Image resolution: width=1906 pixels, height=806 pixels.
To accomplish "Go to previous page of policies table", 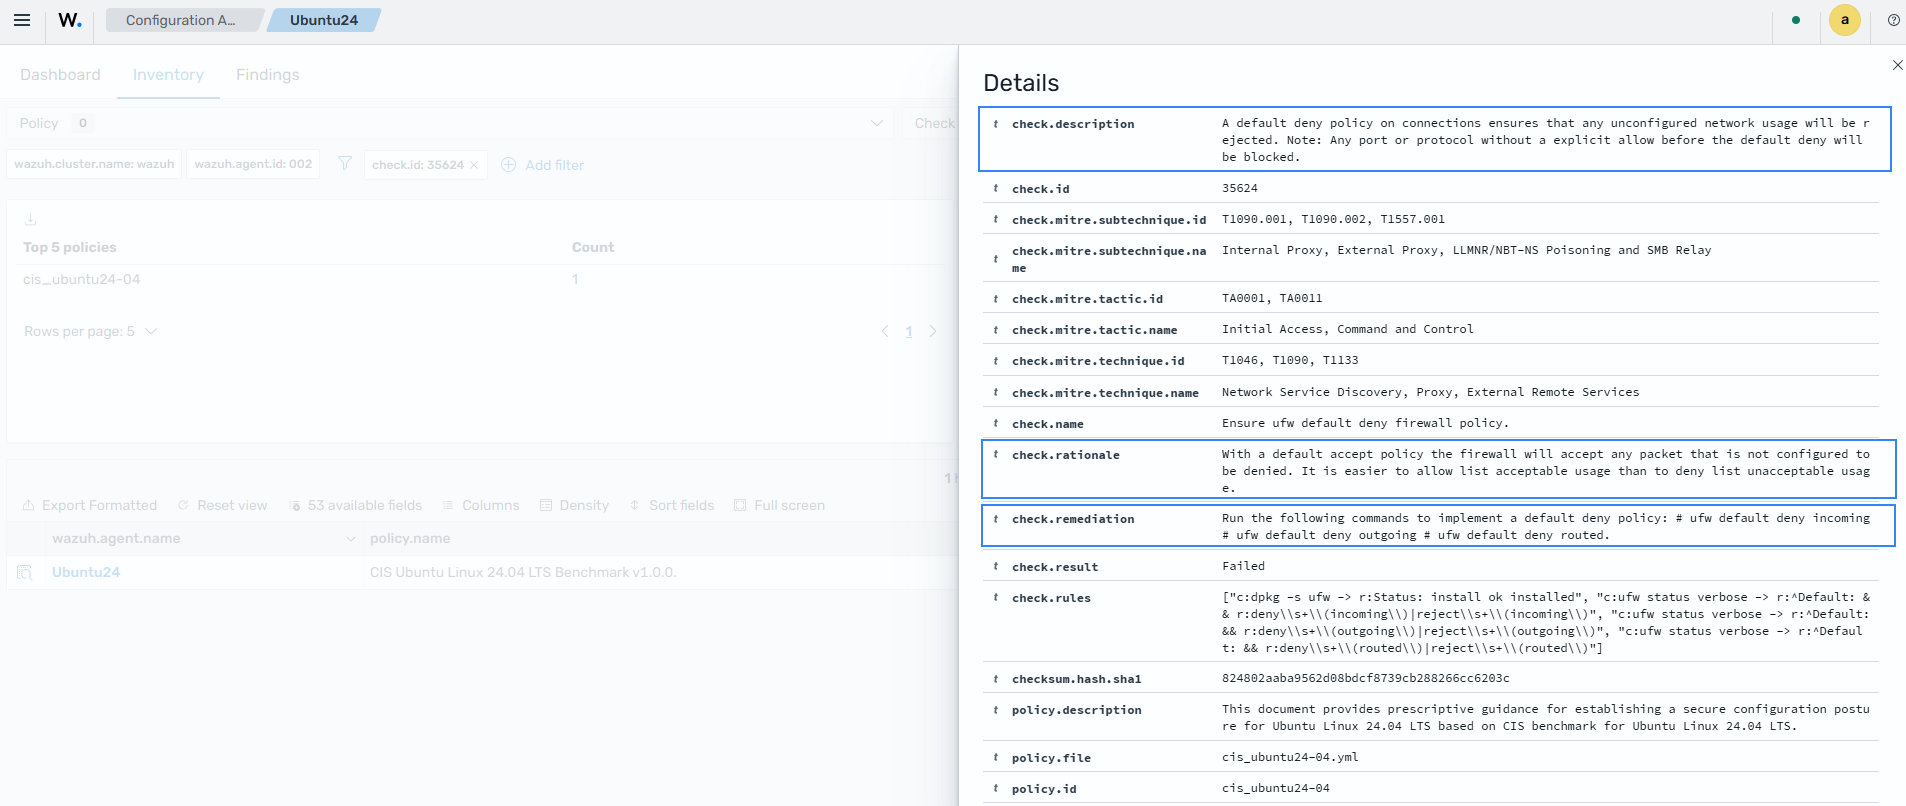I will (885, 331).
